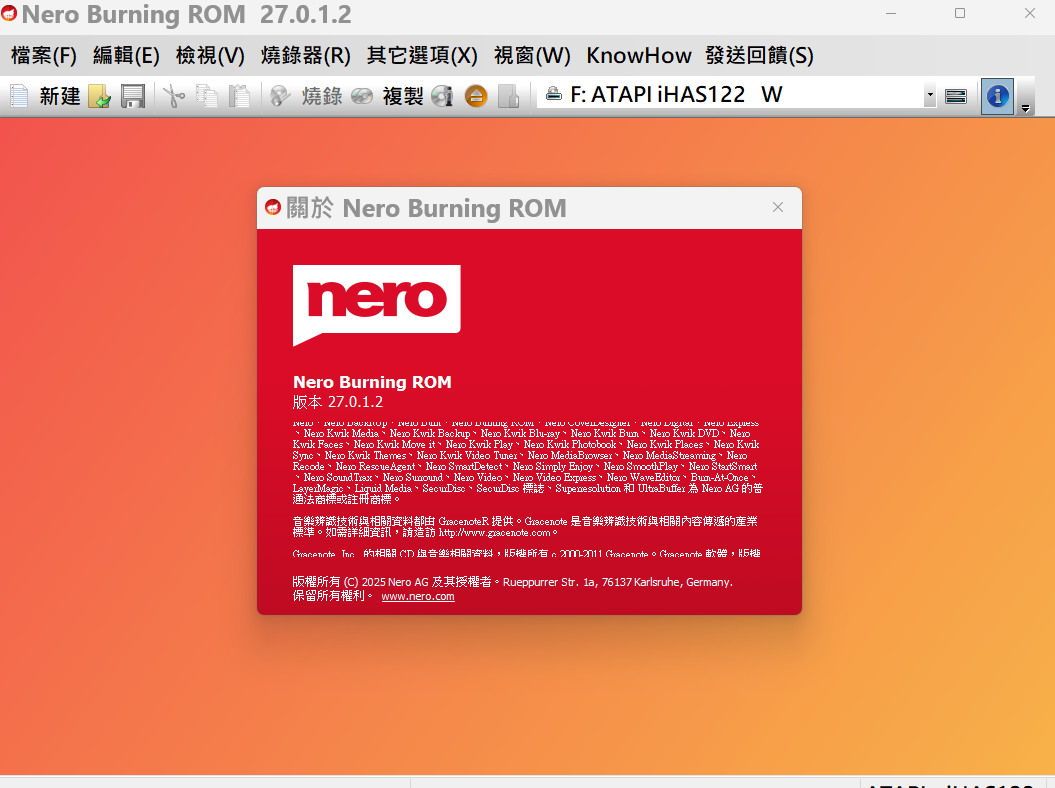Open the 發送回饋(S) menu
This screenshot has width=1055, height=788.
tap(760, 55)
